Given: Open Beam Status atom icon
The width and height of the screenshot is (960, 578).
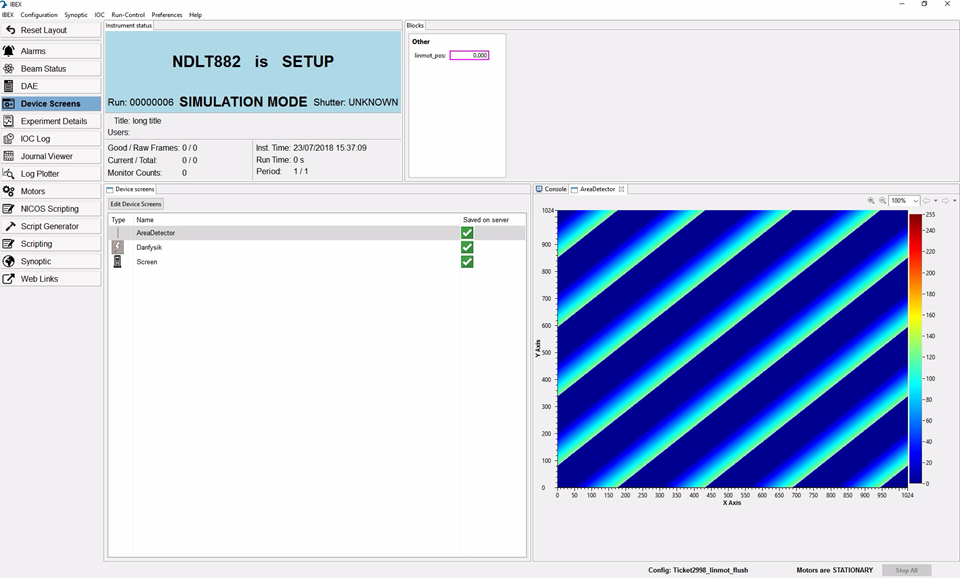Looking at the screenshot, I should pos(9,69).
